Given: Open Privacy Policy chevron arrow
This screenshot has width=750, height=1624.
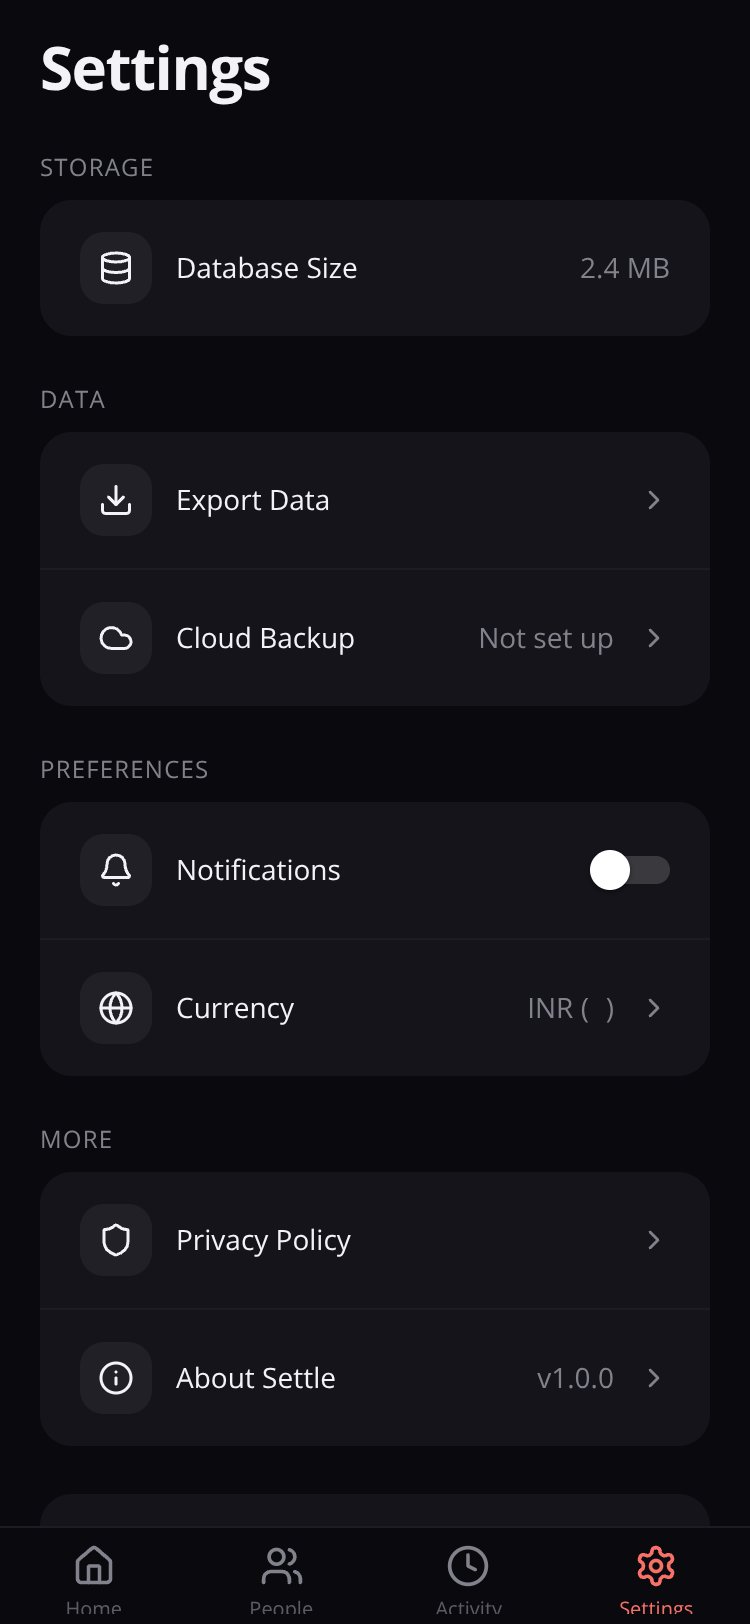Looking at the screenshot, I should point(654,1240).
